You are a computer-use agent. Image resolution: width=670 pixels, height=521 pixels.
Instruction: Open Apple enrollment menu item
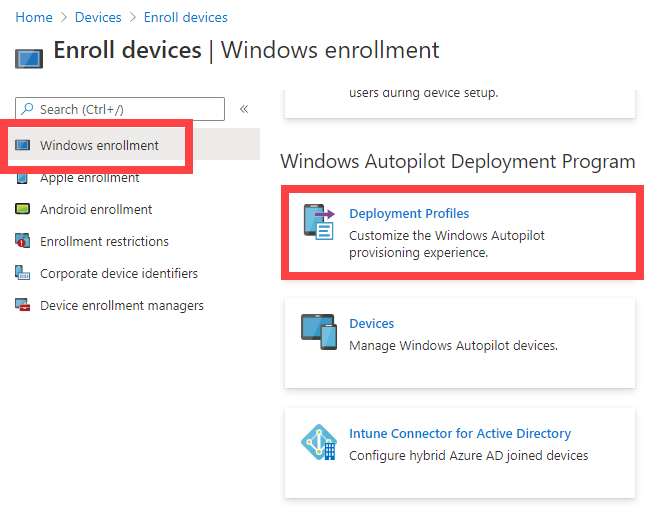(x=90, y=178)
